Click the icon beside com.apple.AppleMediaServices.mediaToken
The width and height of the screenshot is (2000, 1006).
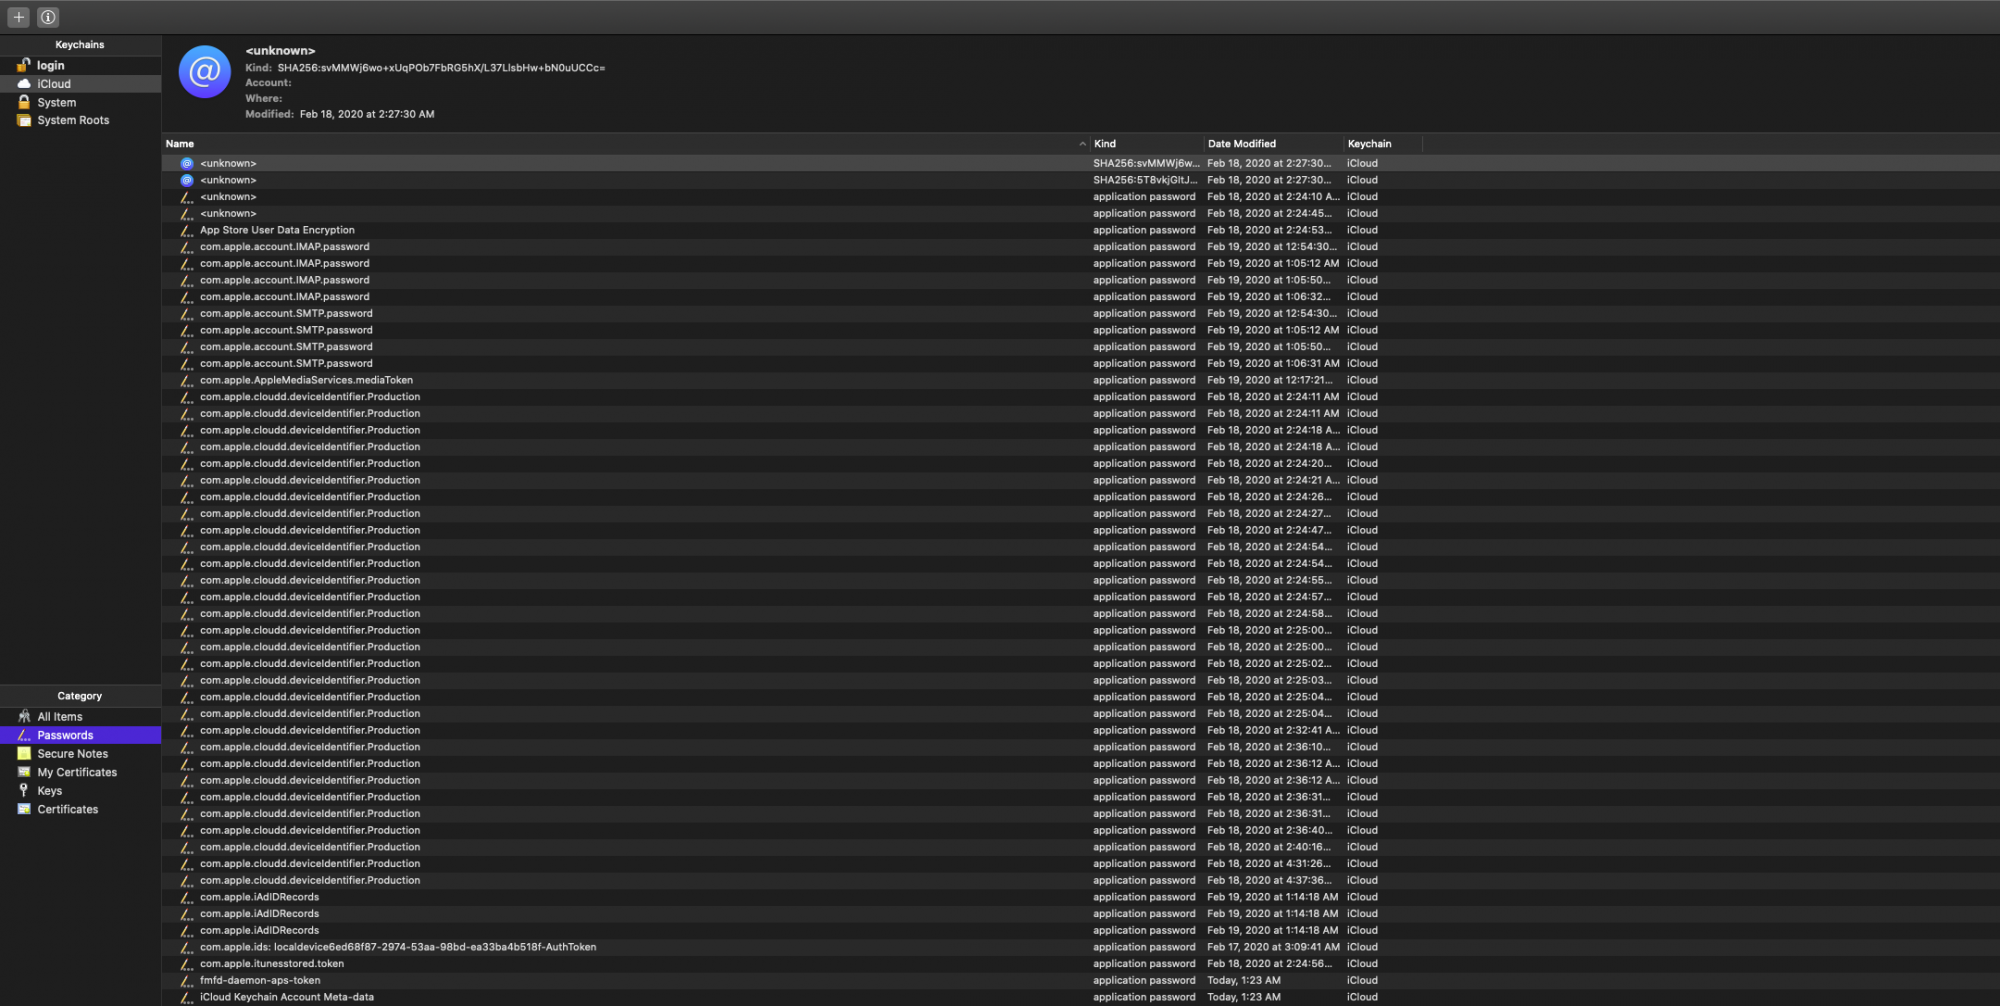pos(187,380)
